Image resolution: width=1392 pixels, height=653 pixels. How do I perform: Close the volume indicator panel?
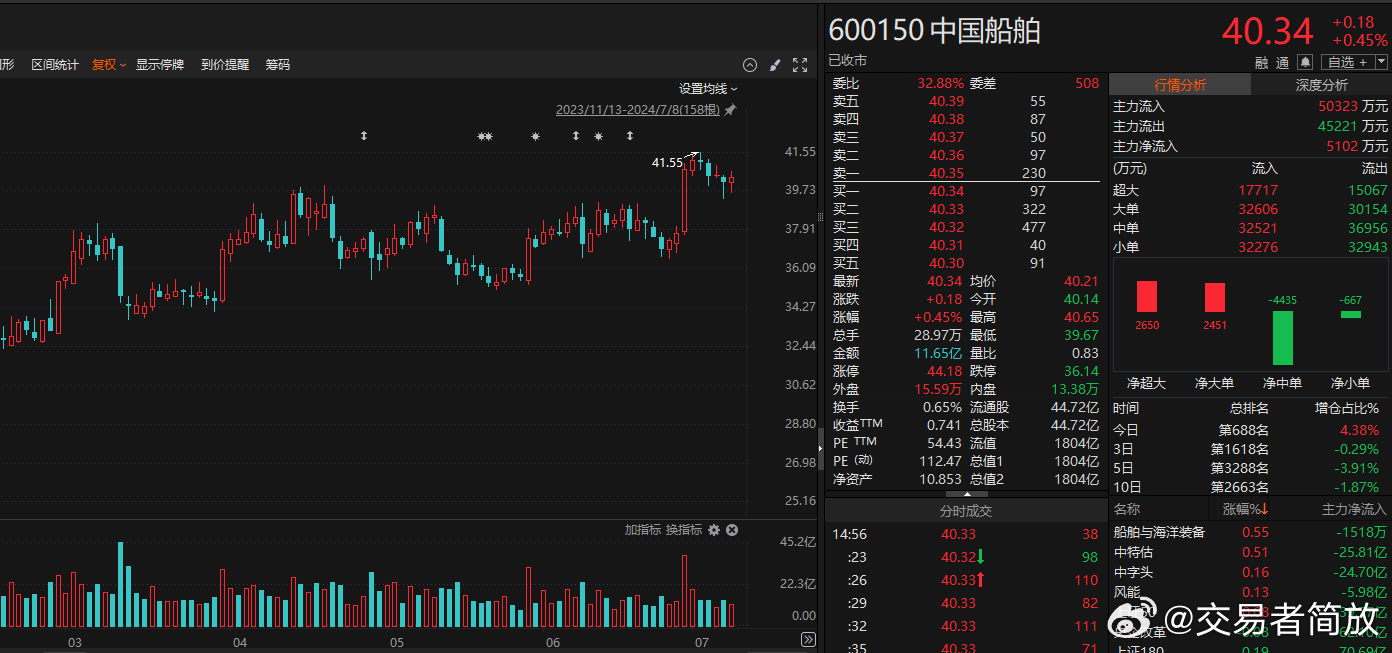(x=732, y=530)
